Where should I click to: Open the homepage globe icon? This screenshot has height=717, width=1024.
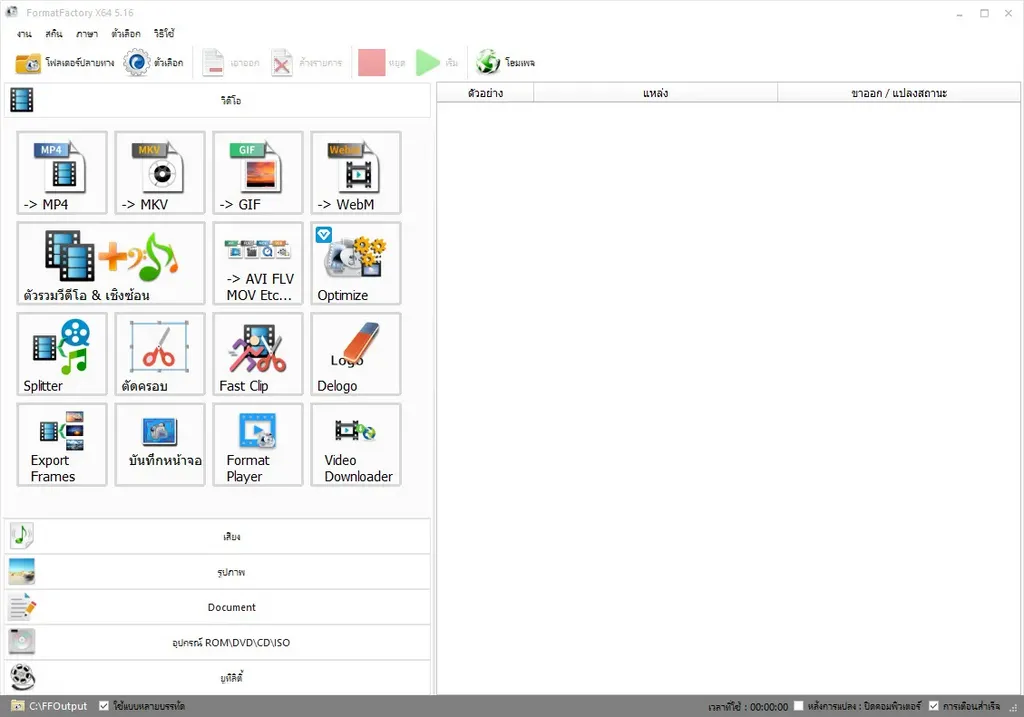(x=488, y=63)
